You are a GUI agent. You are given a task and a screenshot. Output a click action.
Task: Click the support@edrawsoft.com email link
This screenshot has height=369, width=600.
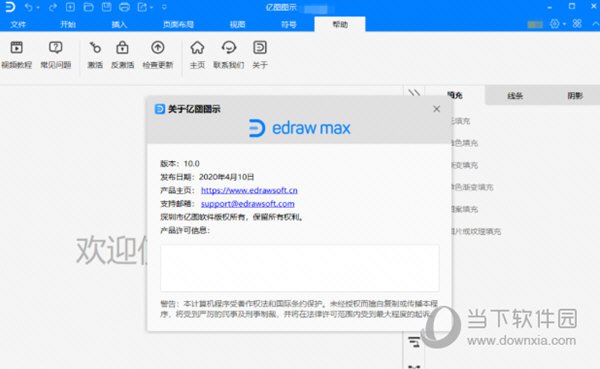click(248, 204)
